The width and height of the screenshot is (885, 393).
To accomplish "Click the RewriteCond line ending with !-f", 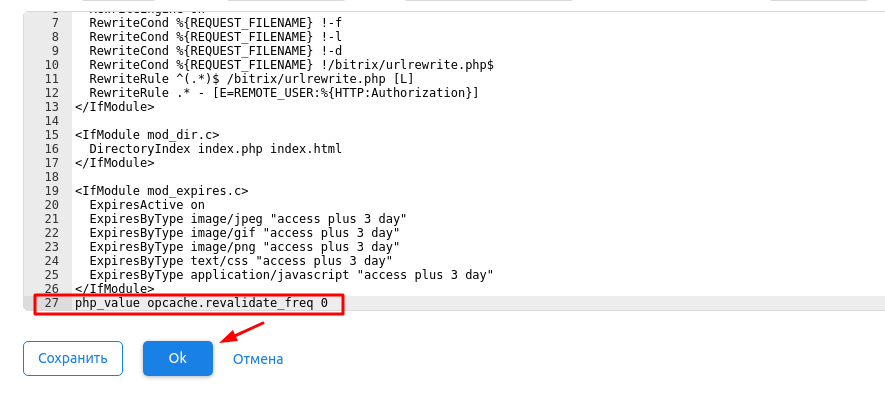I will point(216,23).
